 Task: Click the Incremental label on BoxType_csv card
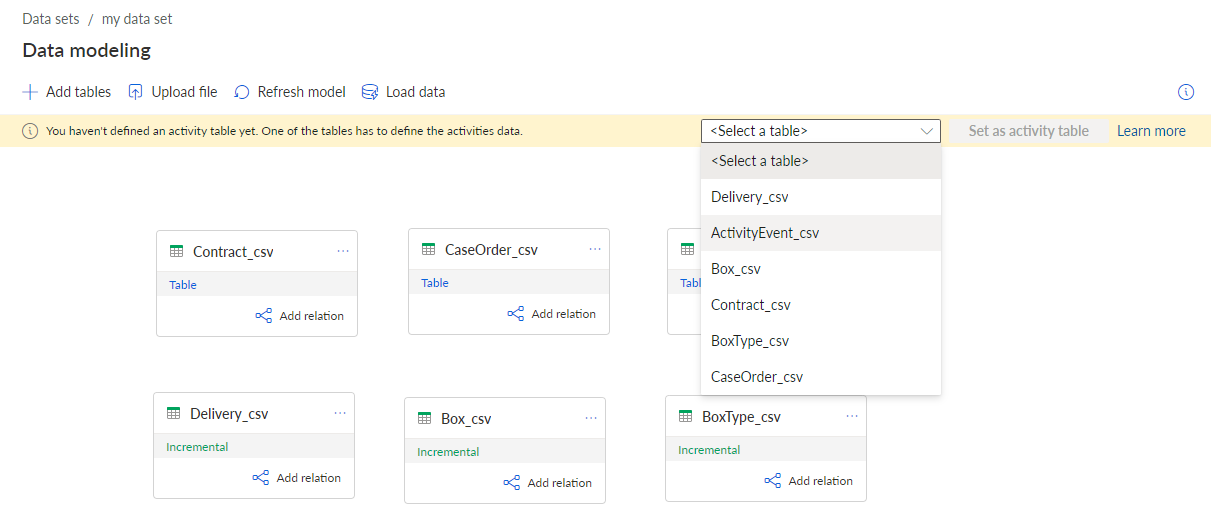pyautogui.click(x=709, y=450)
